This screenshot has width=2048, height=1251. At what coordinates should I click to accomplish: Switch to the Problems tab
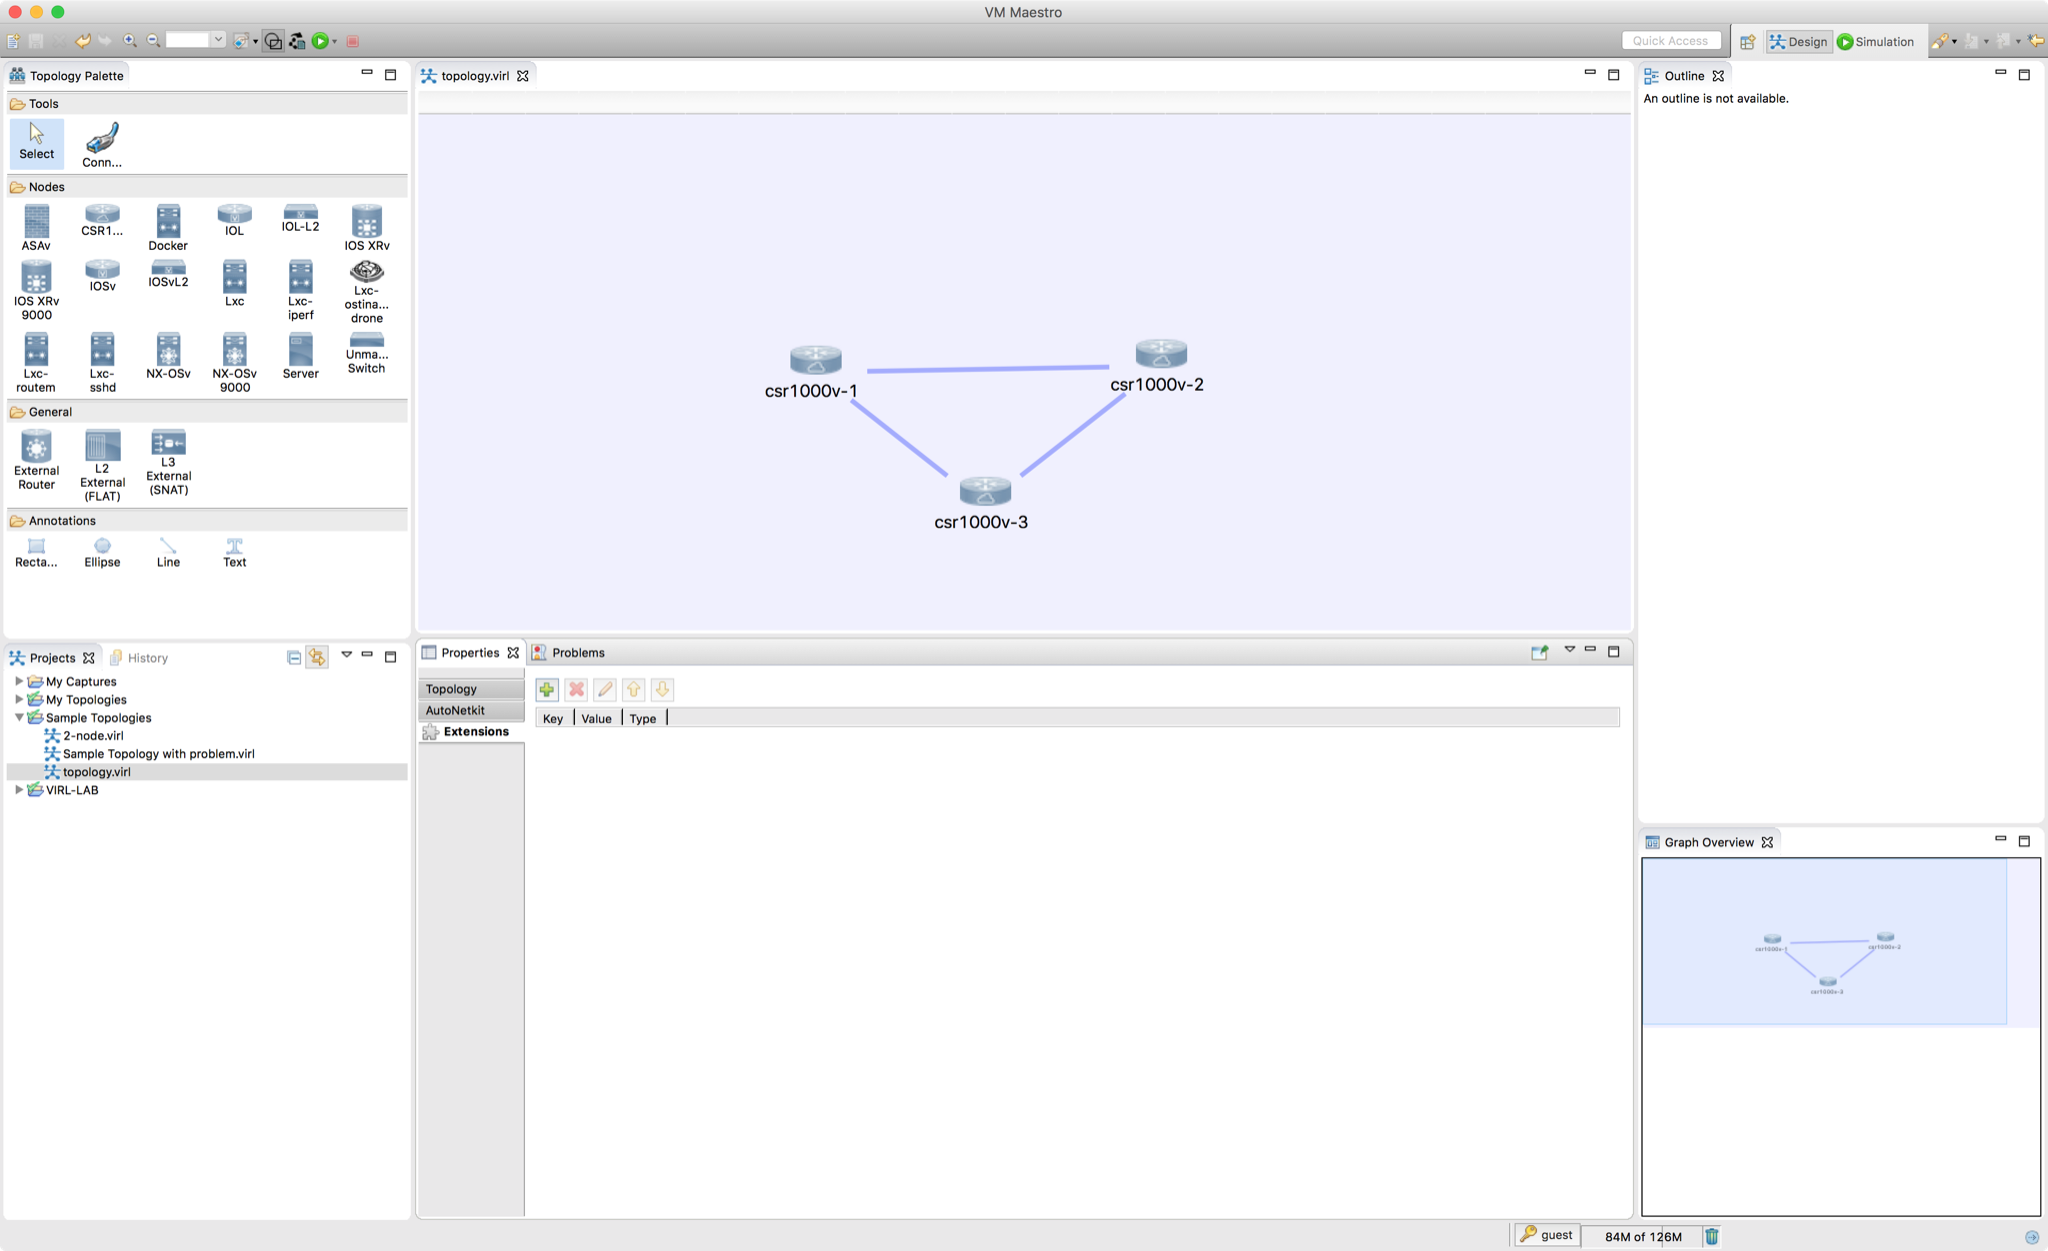pyautogui.click(x=568, y=652)
